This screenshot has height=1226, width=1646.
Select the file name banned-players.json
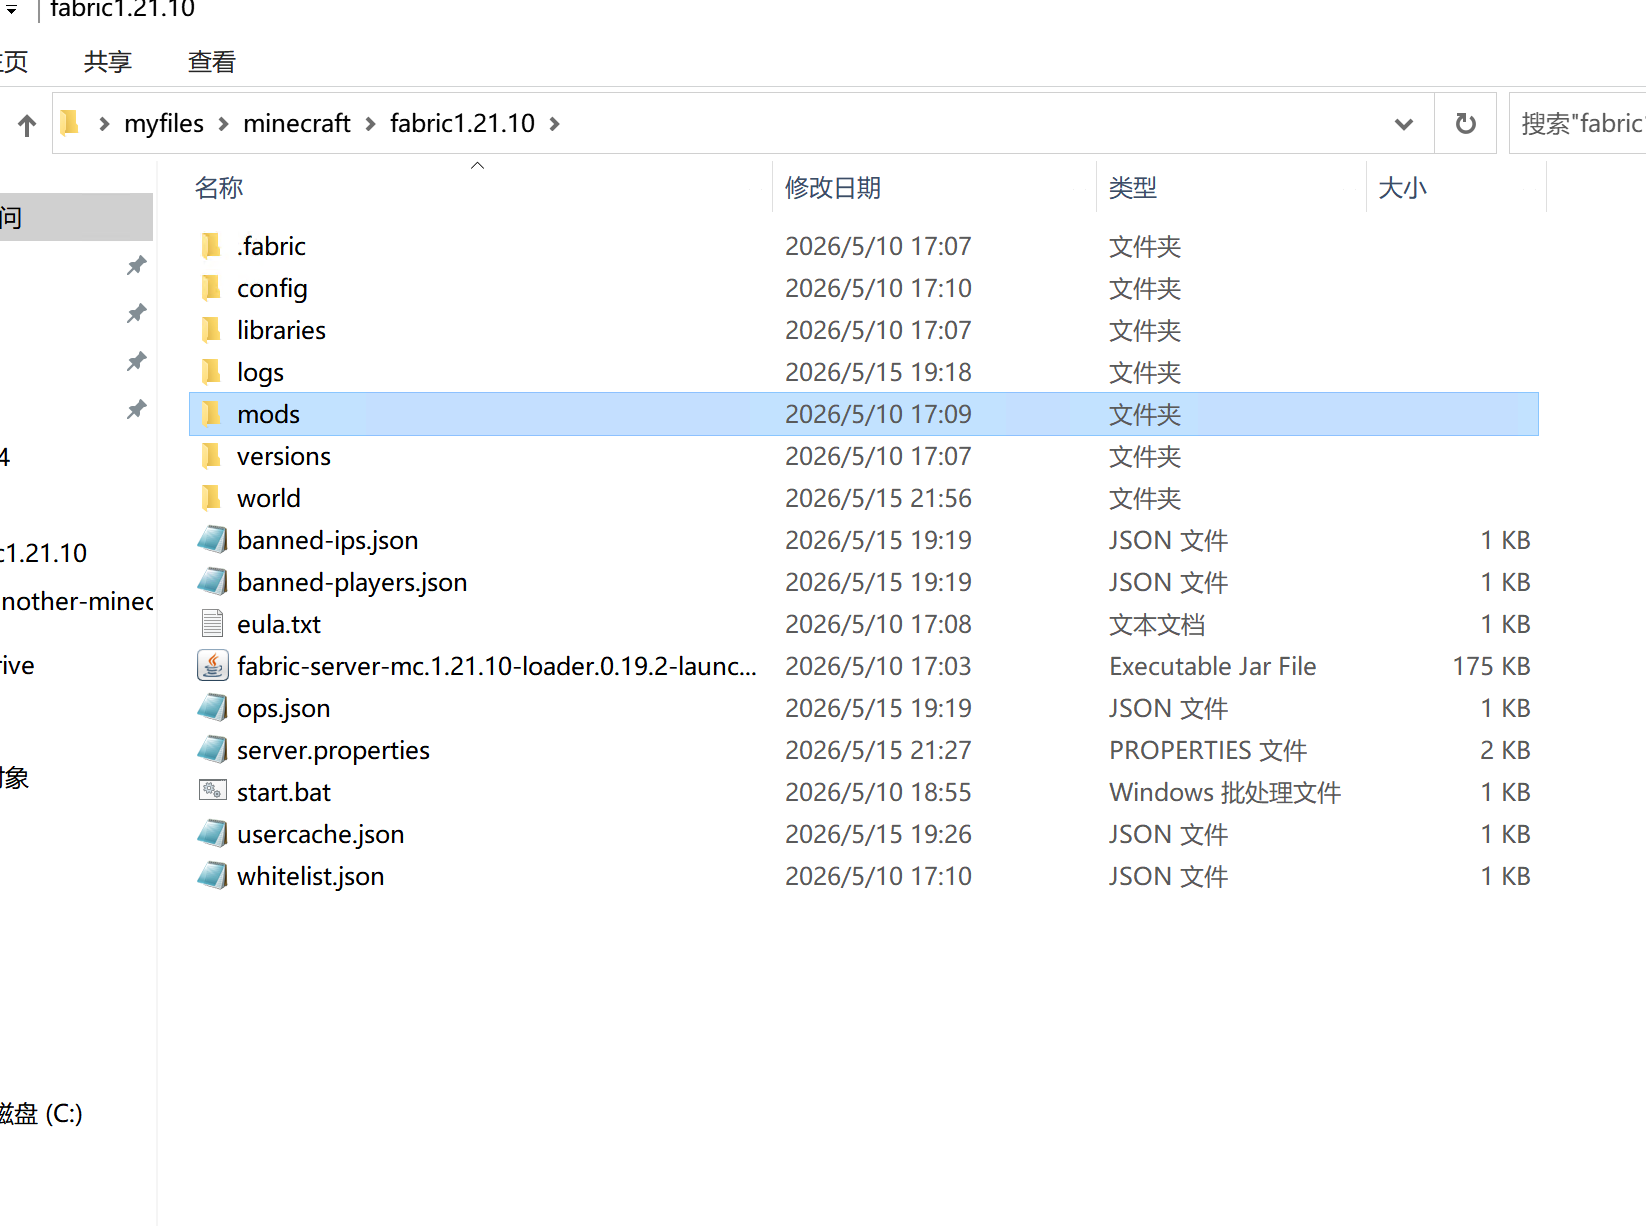click(352, 582)
